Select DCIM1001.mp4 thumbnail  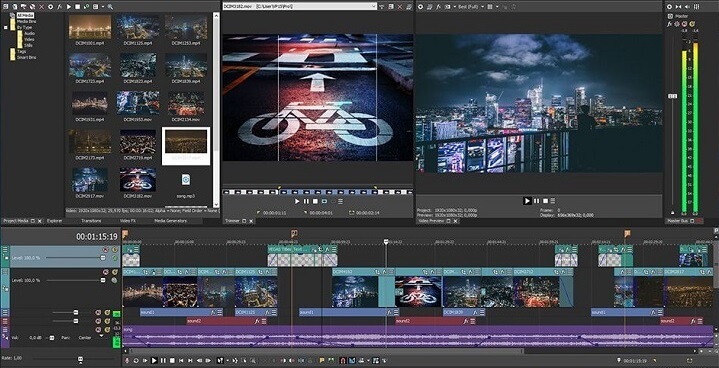(x=90, y=27)
